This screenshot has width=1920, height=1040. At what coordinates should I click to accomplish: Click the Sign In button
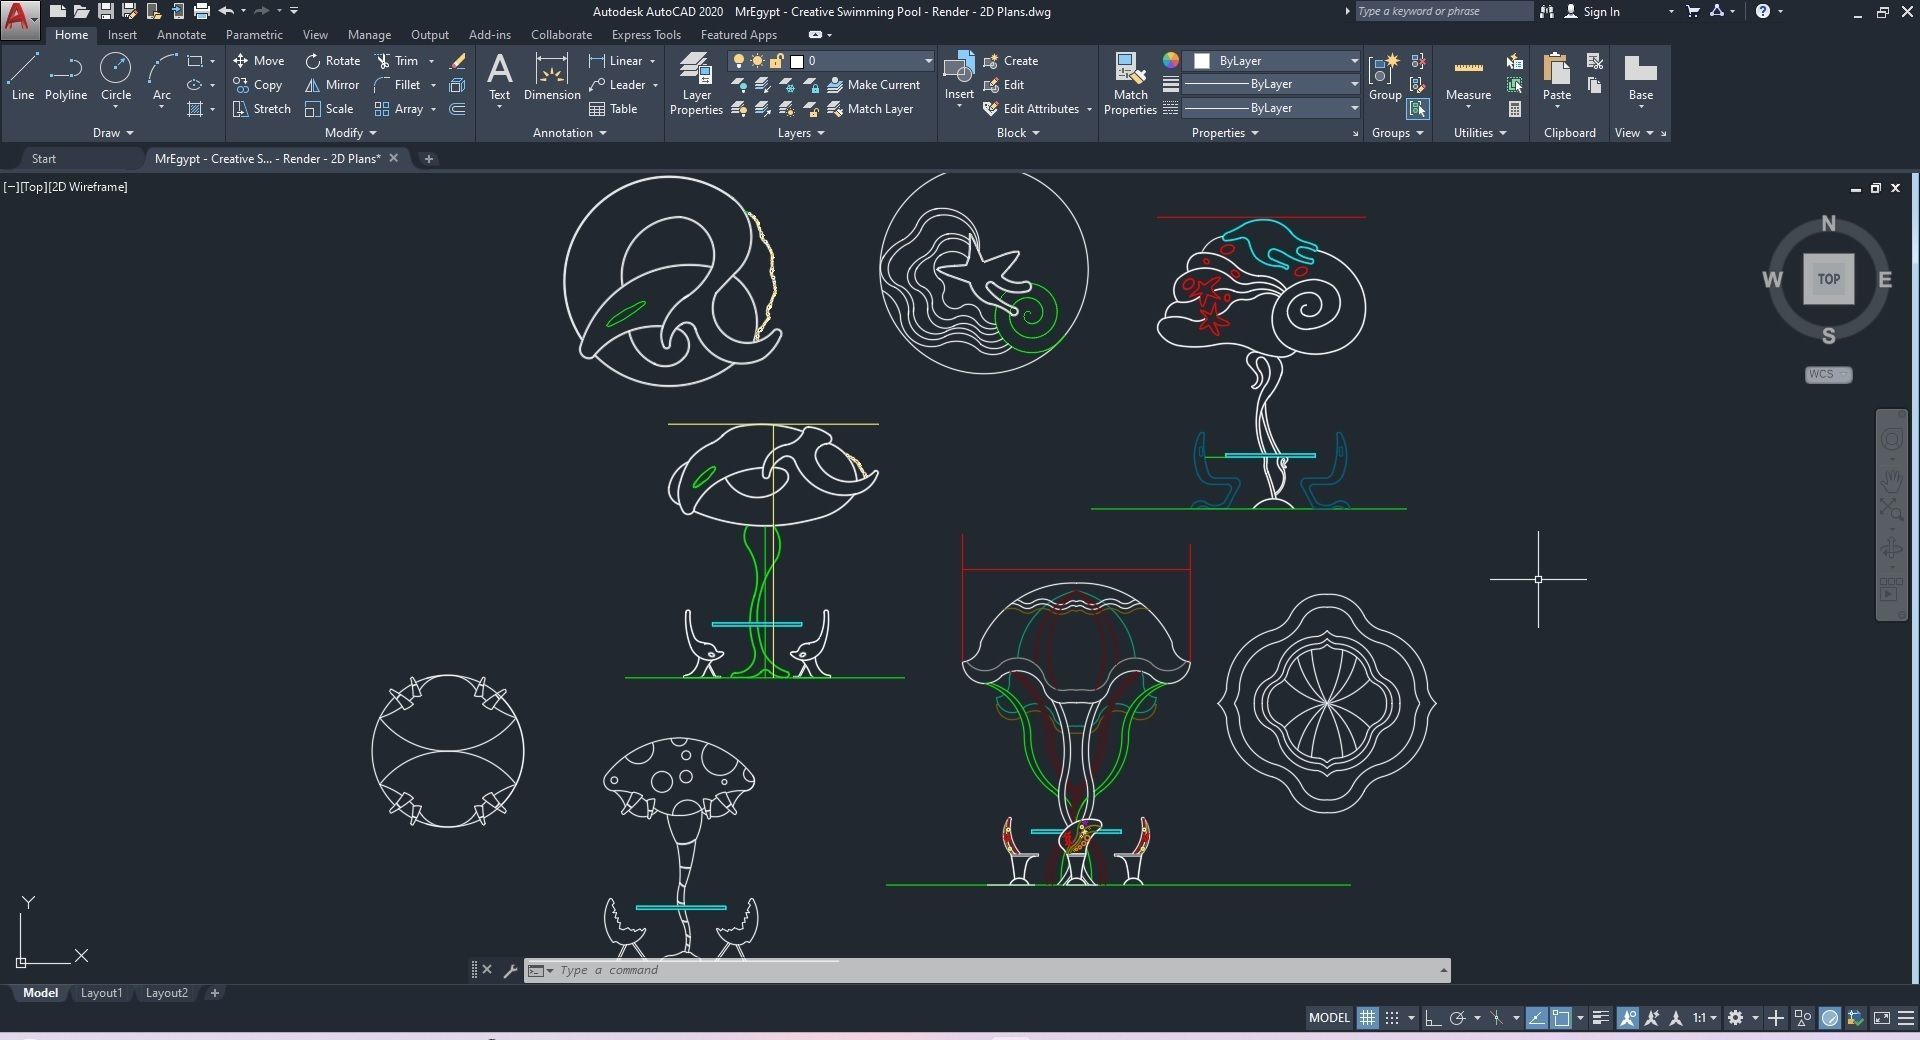coord(1592,12)
